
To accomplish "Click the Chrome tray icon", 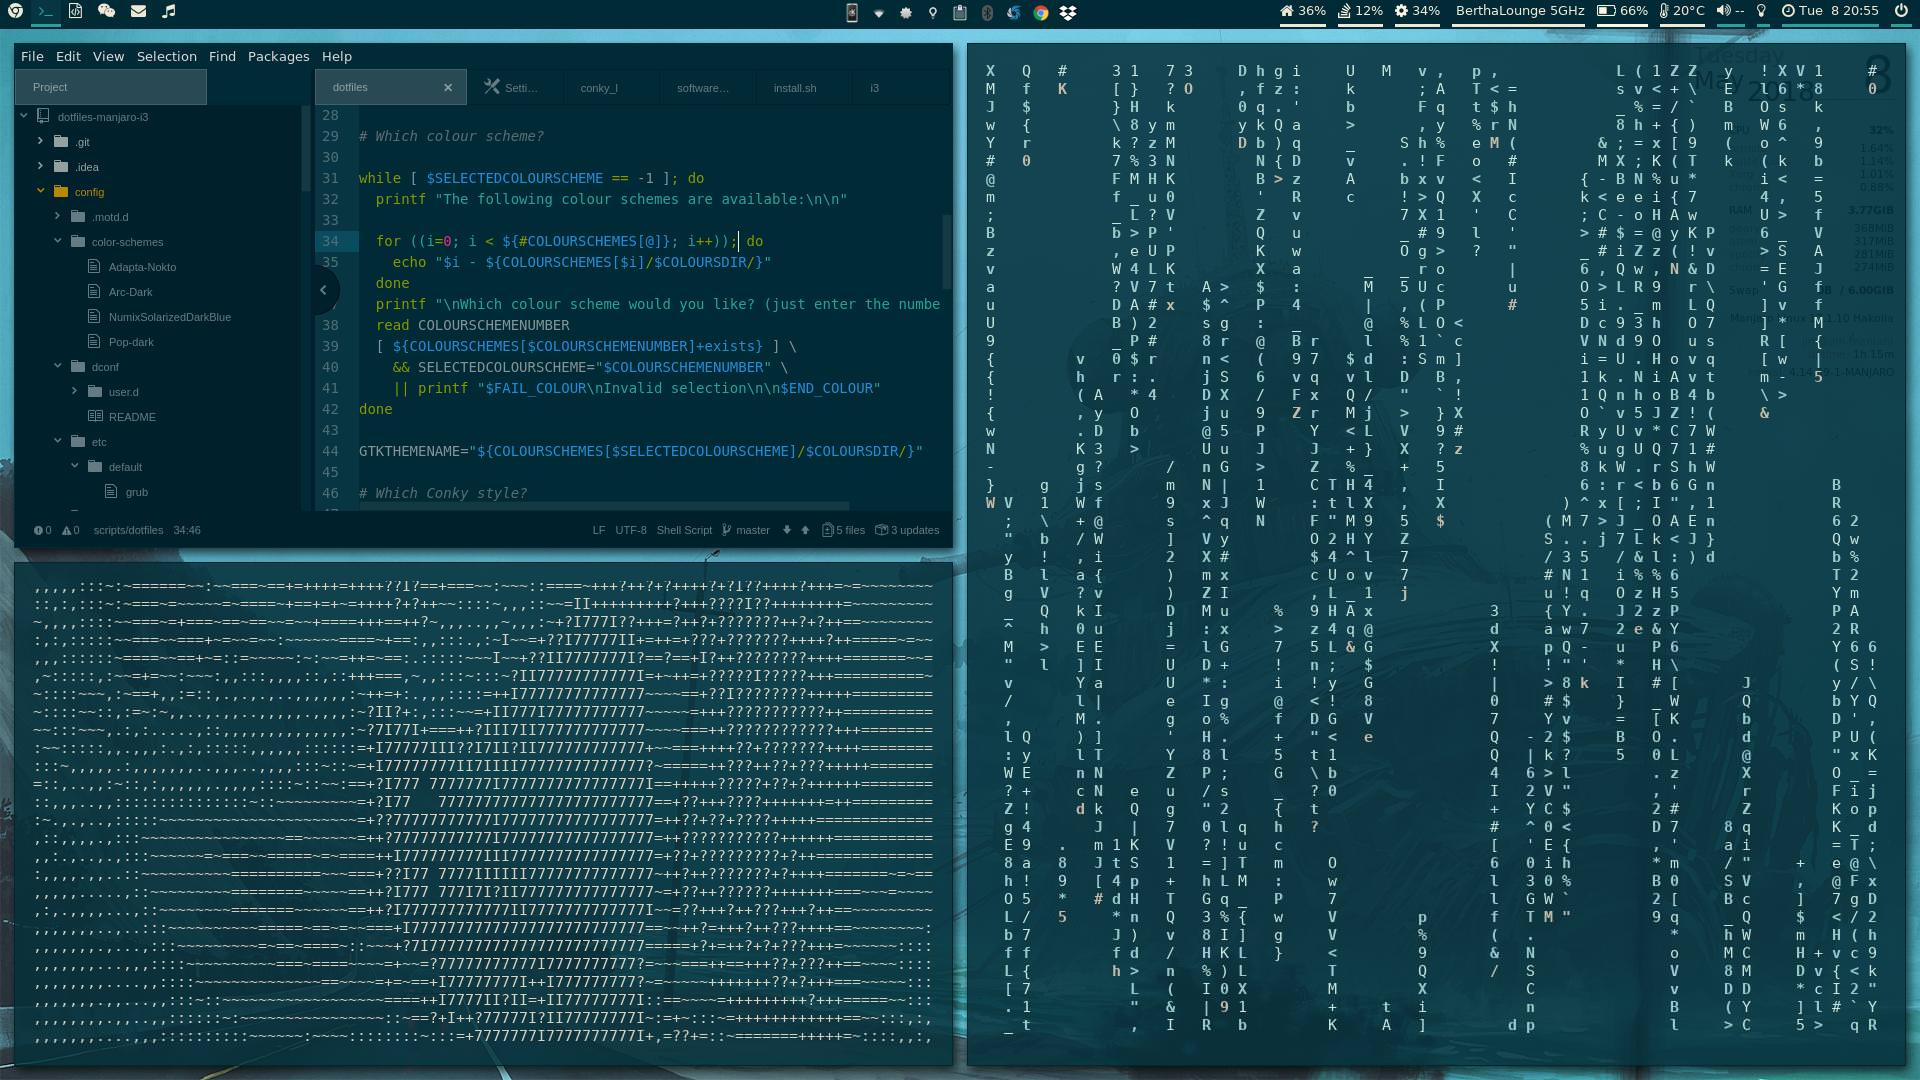I will coord(1041,12).
